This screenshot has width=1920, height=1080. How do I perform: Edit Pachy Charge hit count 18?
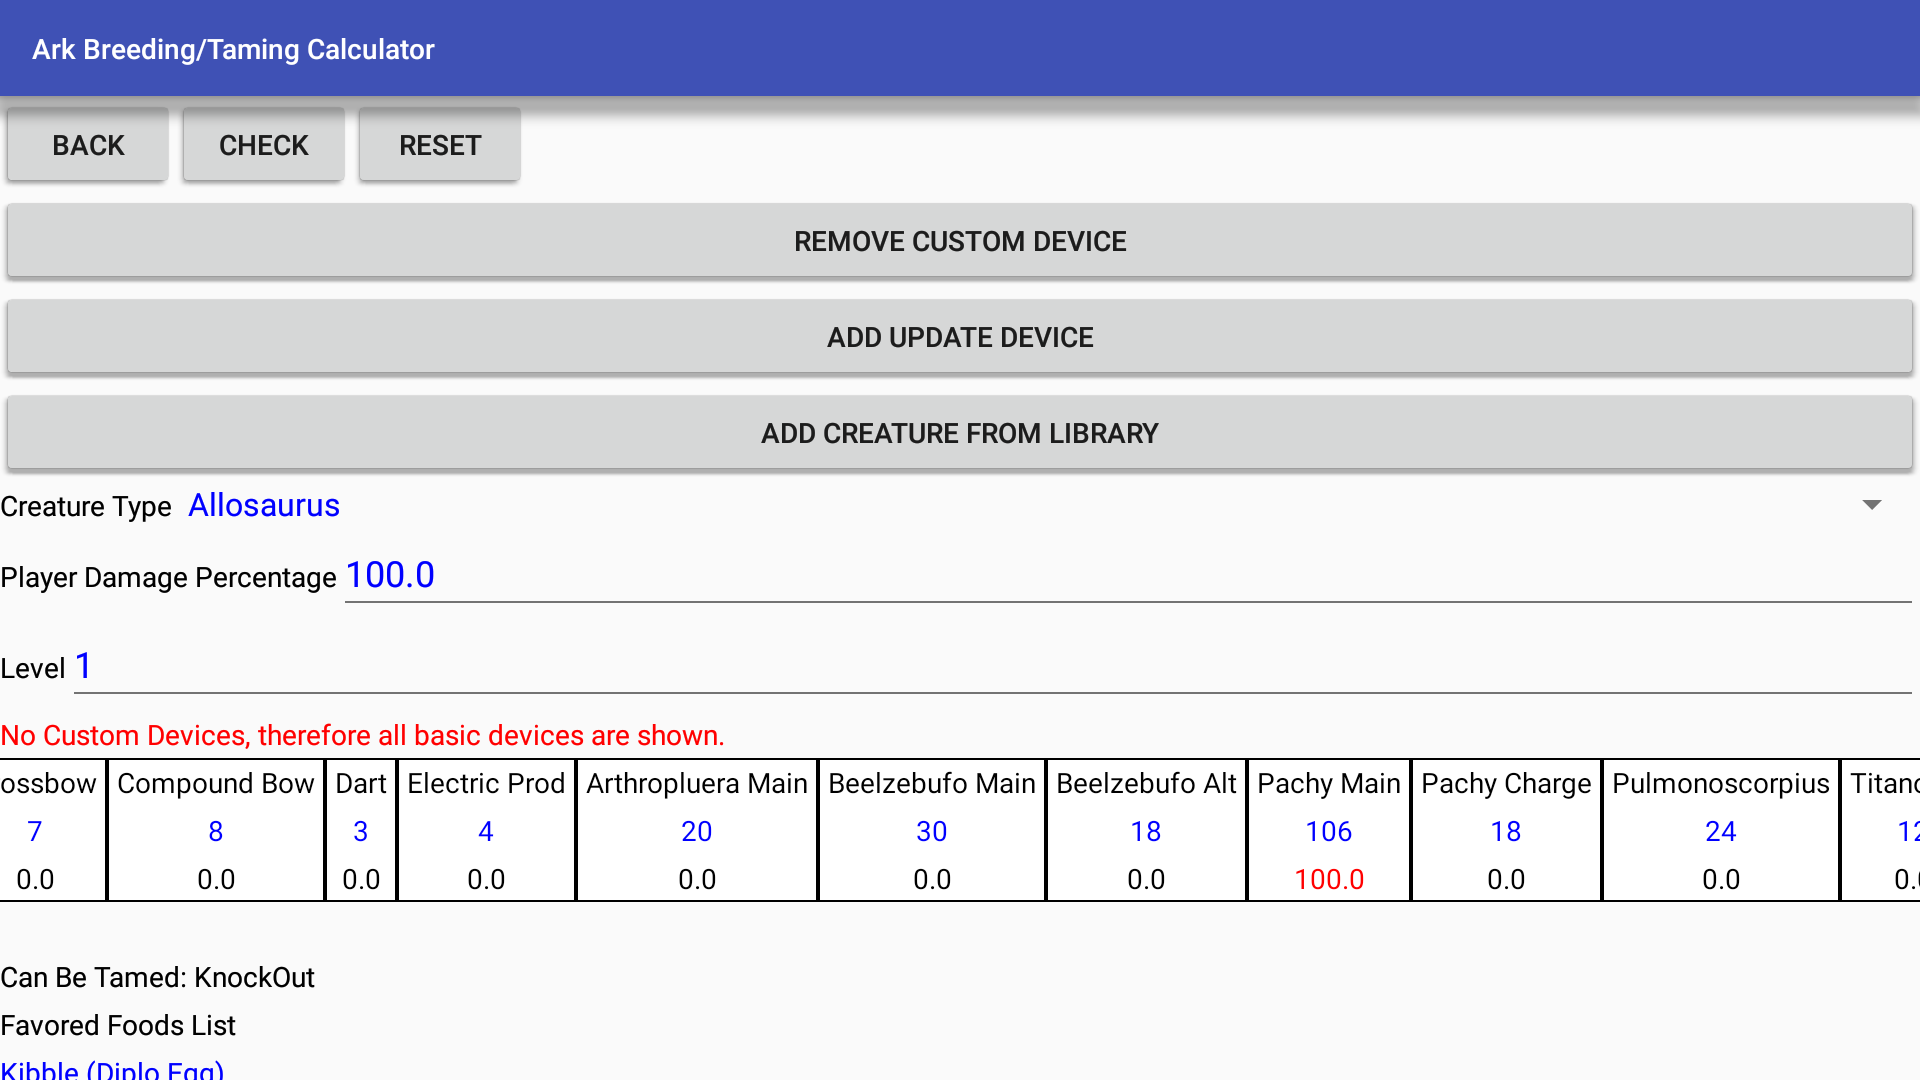point(1506,831)
